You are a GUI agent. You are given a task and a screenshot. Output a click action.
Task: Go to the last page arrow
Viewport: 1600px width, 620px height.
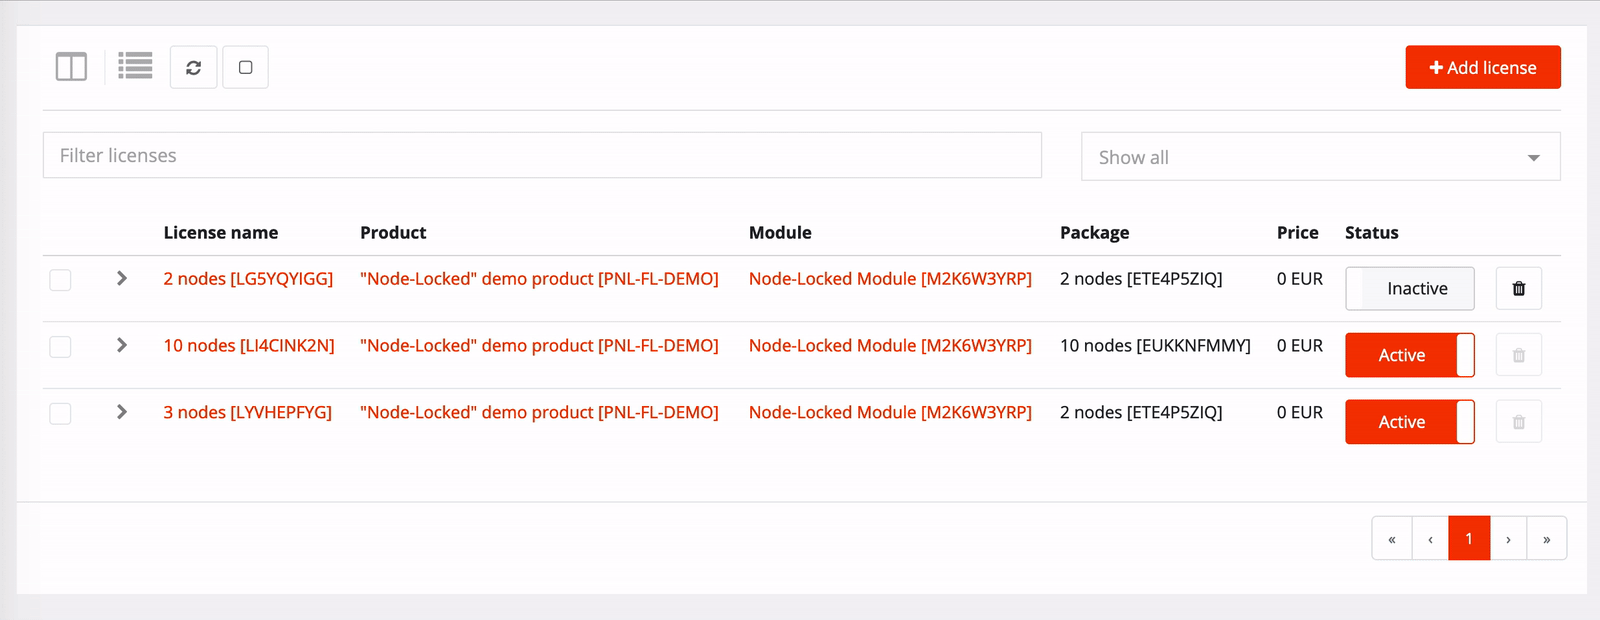[1546, 539]
